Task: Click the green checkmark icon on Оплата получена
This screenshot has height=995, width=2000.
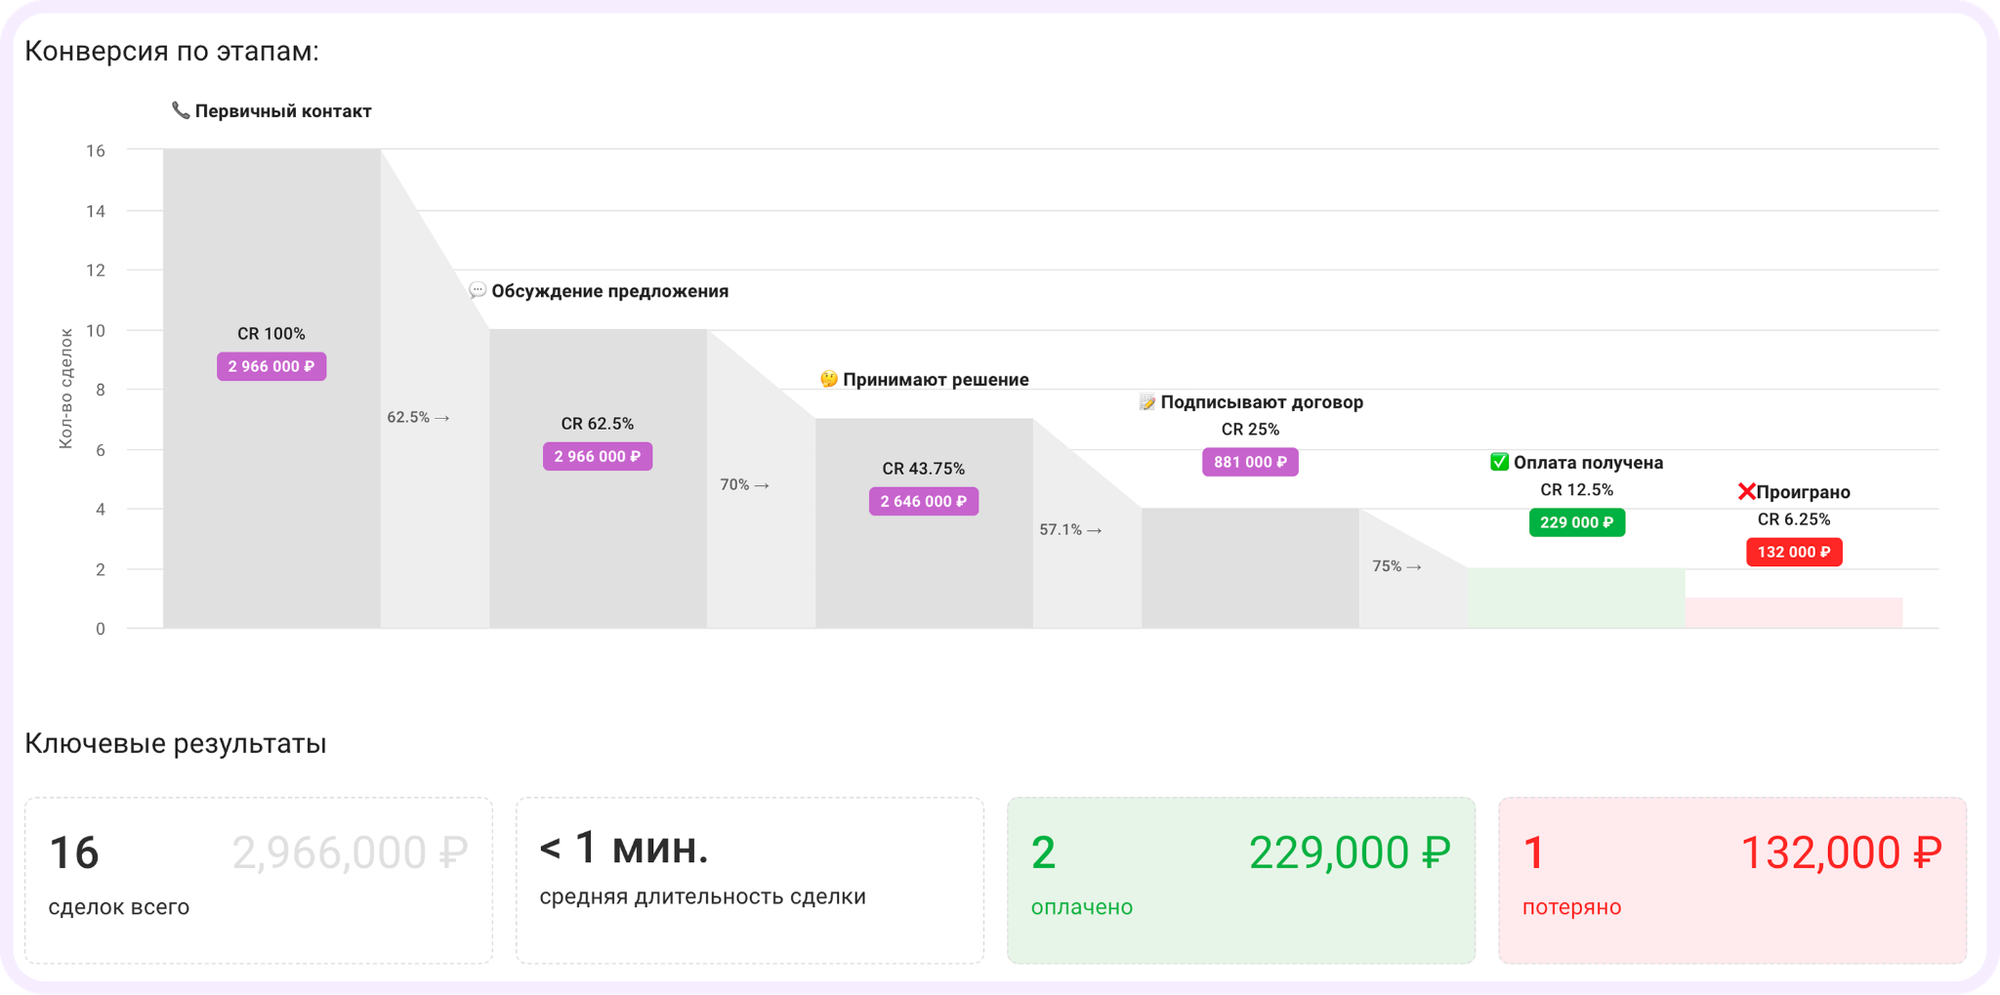Action: (x=1499, y=462)
